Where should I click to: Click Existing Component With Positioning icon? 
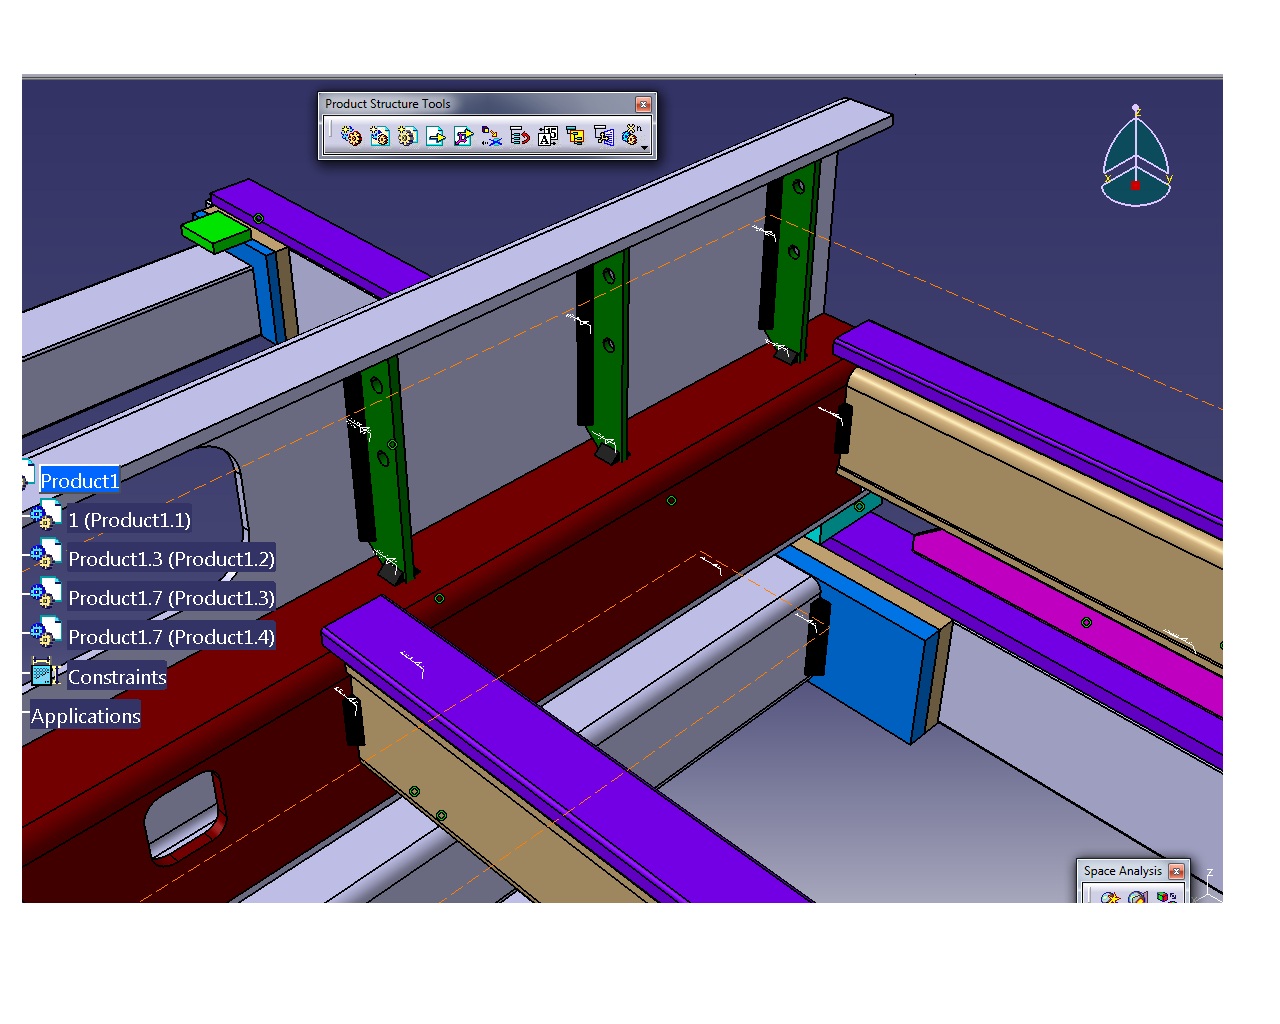[x=463, y=136]
